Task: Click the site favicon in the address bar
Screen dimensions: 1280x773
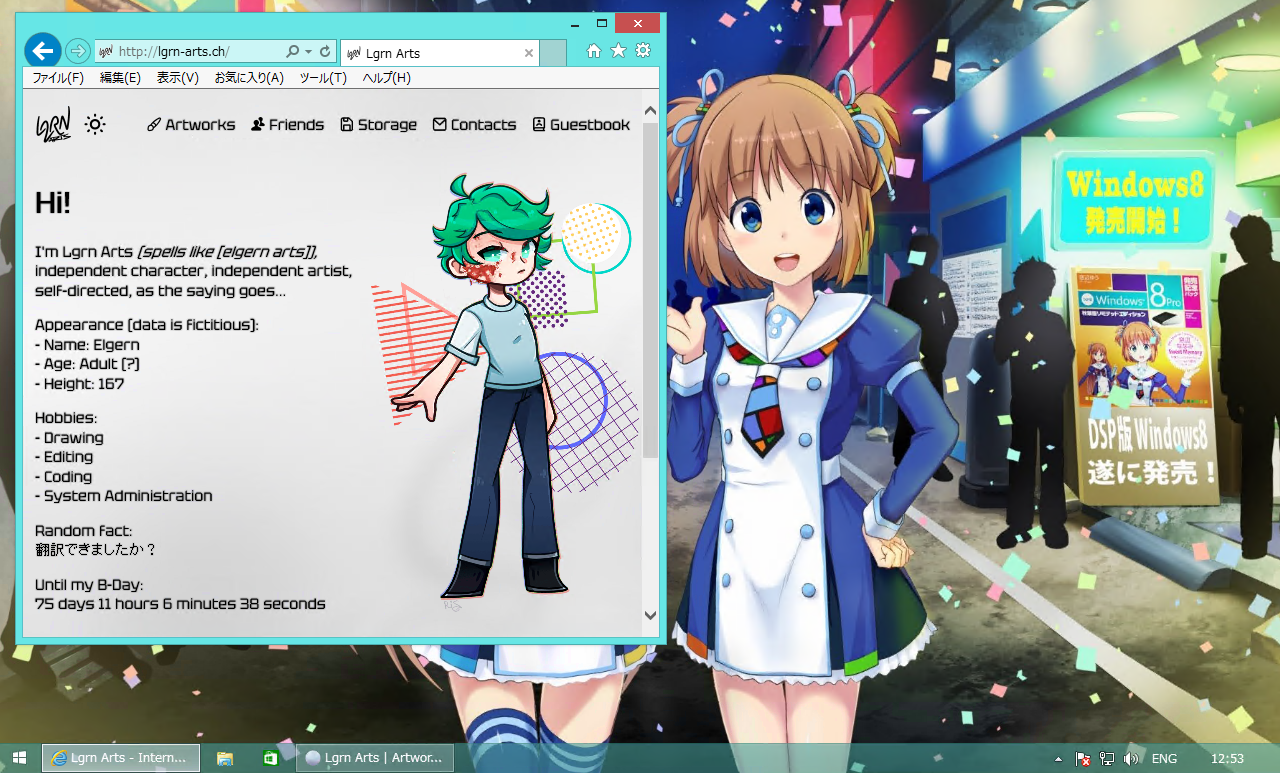Action: tap(105, 51)
